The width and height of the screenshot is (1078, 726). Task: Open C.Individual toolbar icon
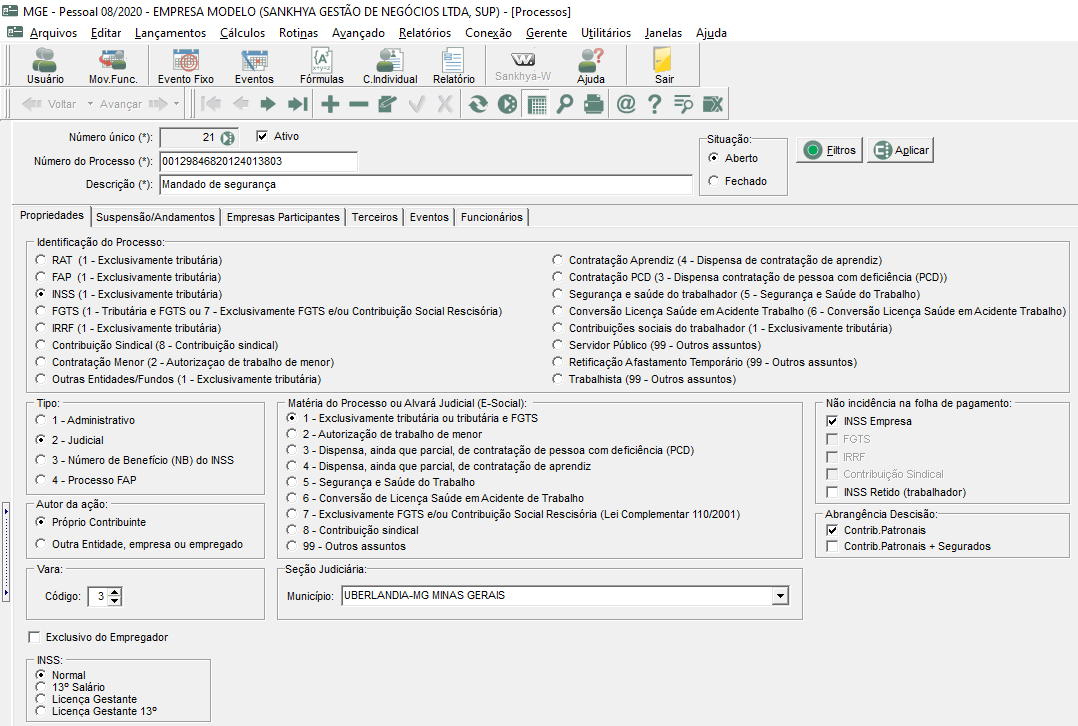coord(390,66)
